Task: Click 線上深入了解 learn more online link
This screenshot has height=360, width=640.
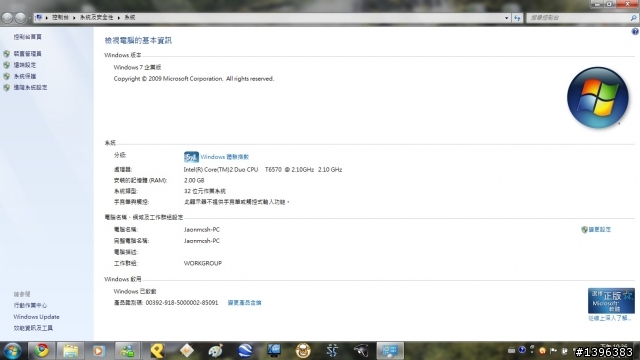Action: pyautogui.click(x=610, y=318)
